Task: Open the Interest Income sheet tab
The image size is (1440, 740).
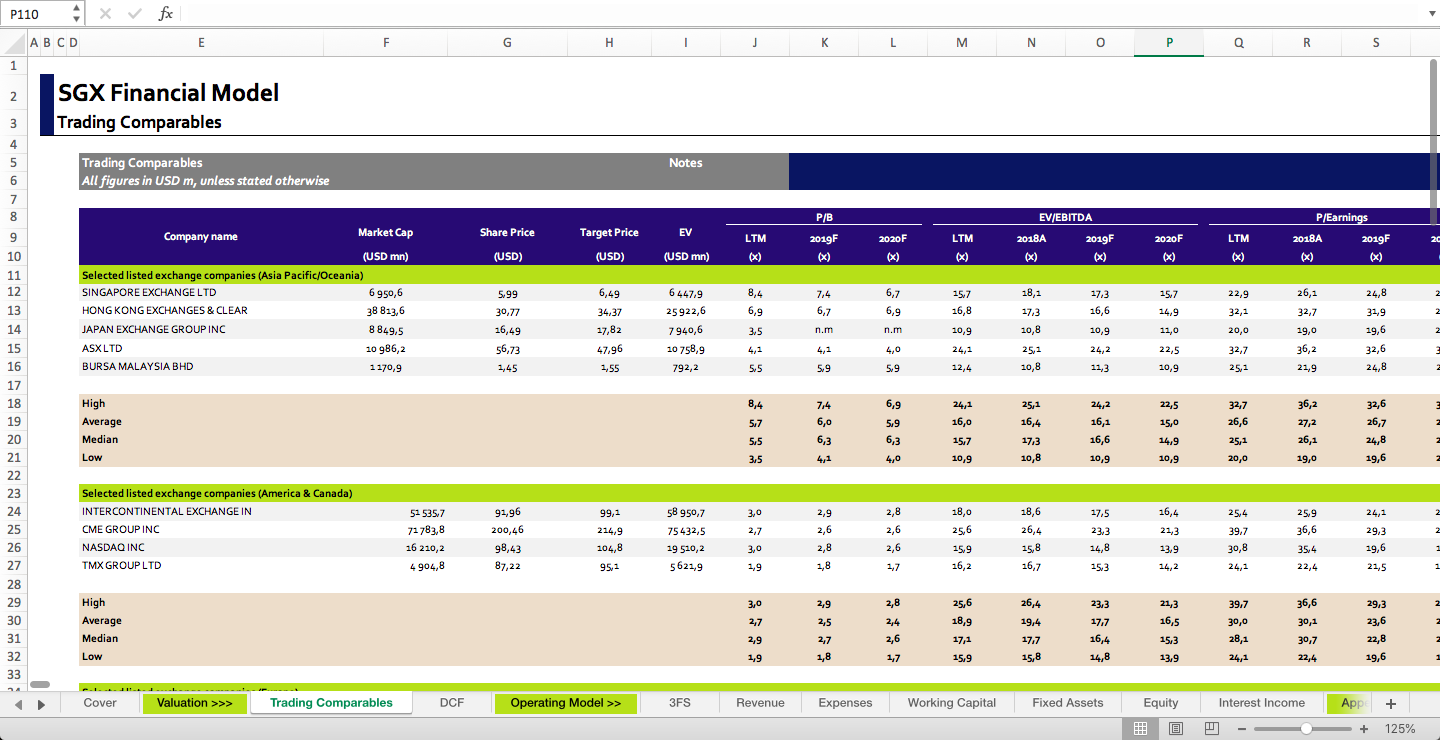Action: (x=1262, y=703)
